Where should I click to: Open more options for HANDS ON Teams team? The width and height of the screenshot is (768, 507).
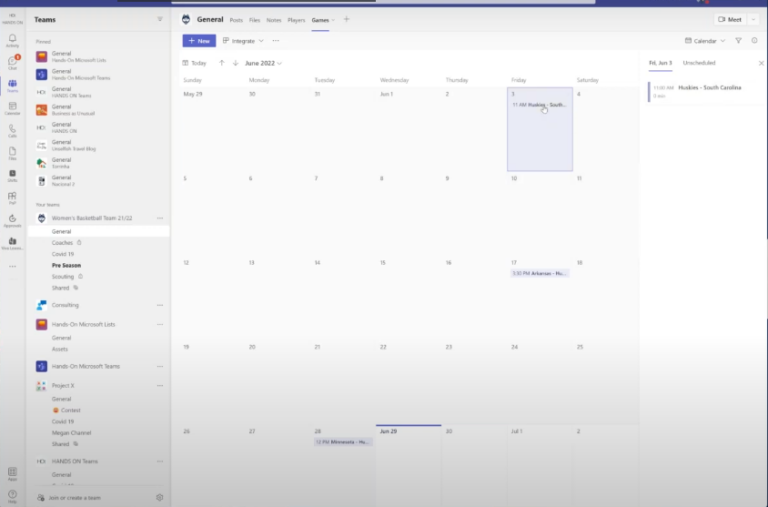(160, 461)
